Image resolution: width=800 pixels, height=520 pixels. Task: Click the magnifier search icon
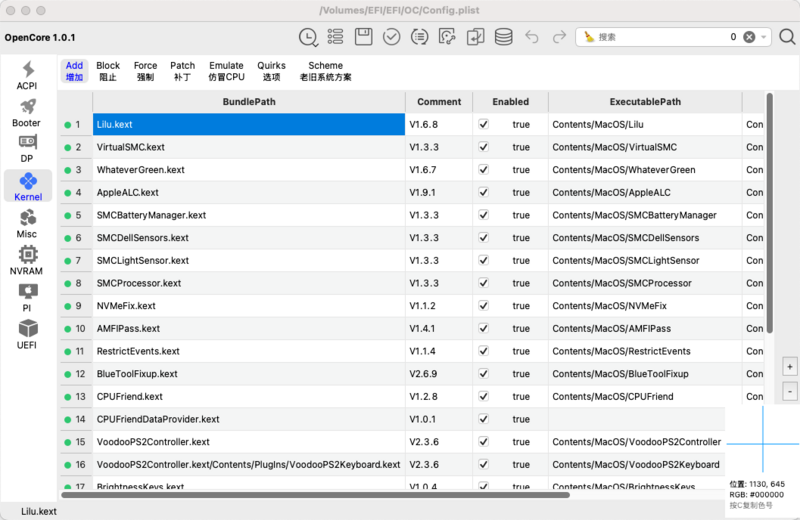pyautogui.click(x=787, y=37)
